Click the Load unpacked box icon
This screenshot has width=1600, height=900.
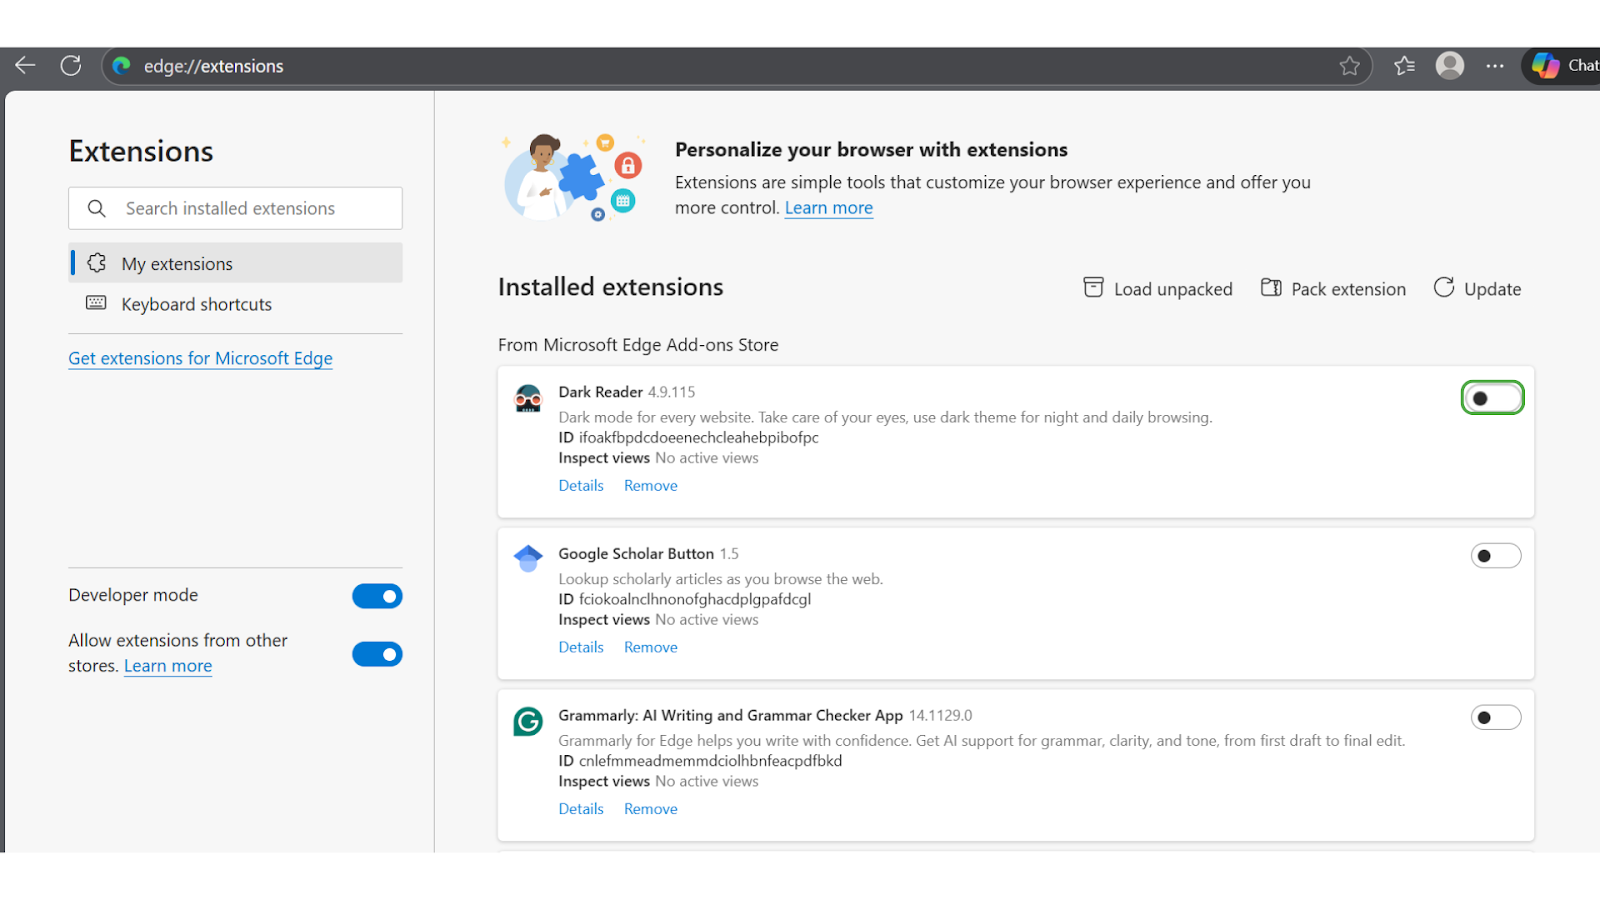point(1094,288)
